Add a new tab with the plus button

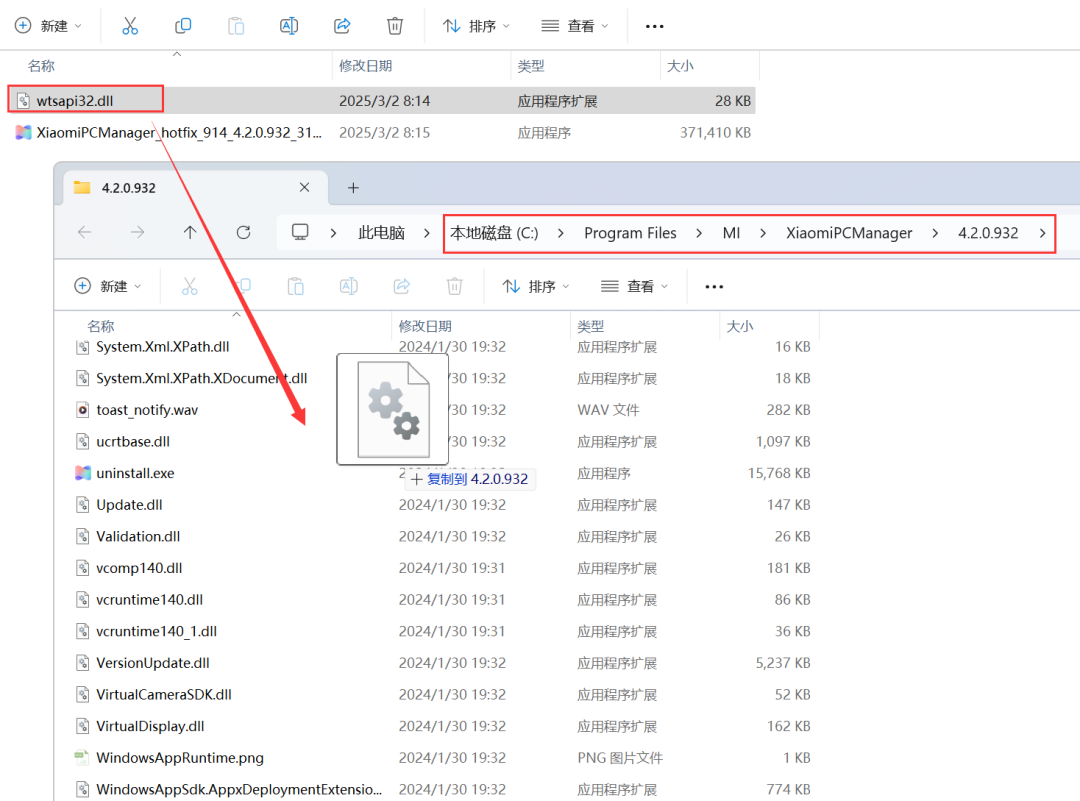pyautogui.click(x=353, y=187)
